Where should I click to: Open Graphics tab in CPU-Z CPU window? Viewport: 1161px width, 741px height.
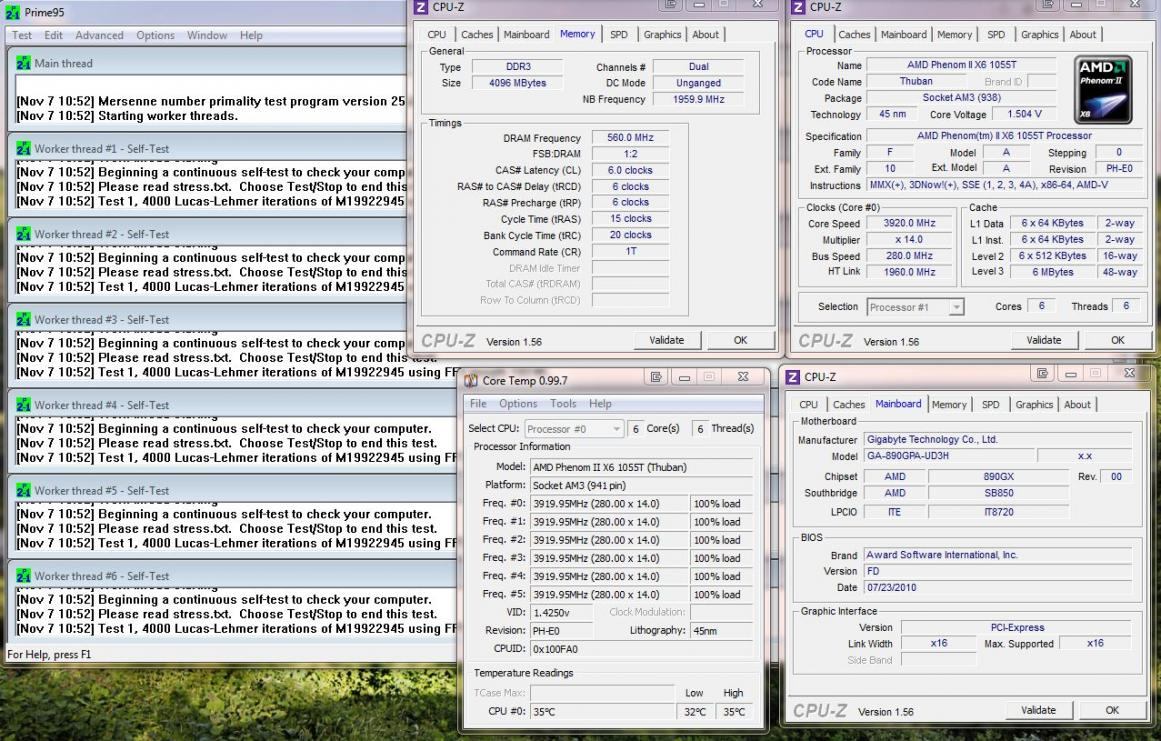(1040, 34)
